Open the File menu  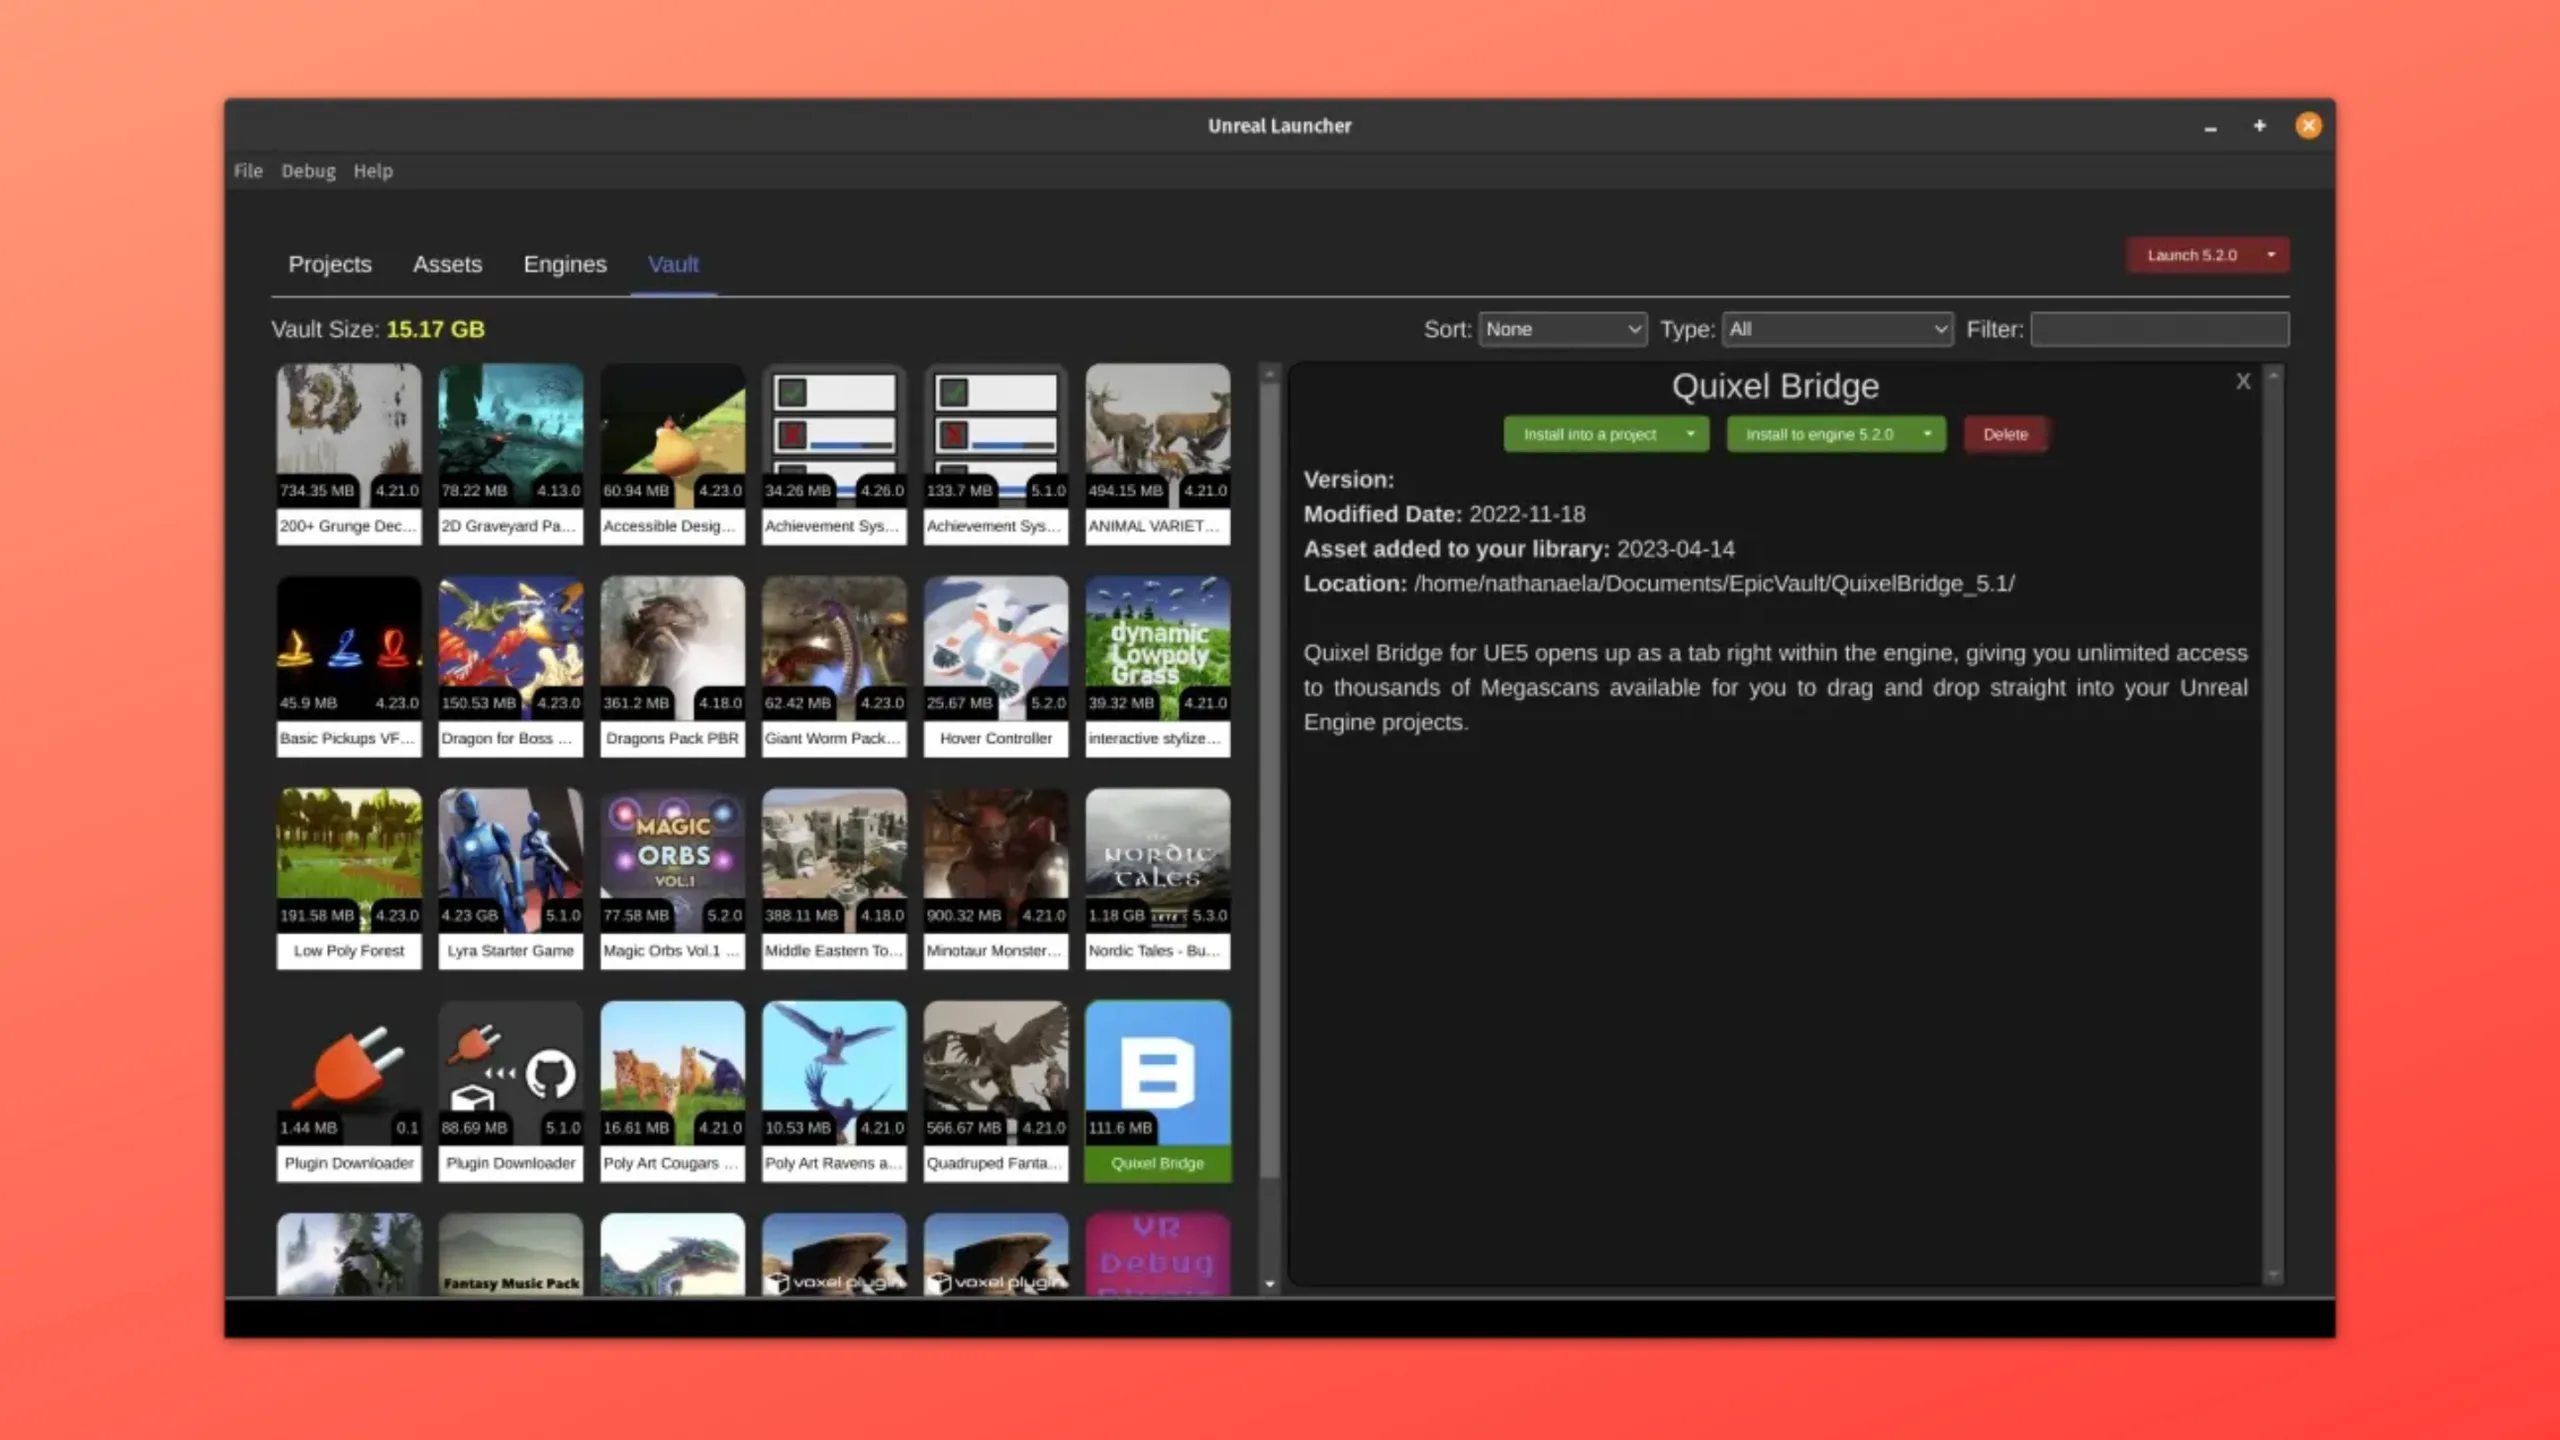click(x=248, y=171)
